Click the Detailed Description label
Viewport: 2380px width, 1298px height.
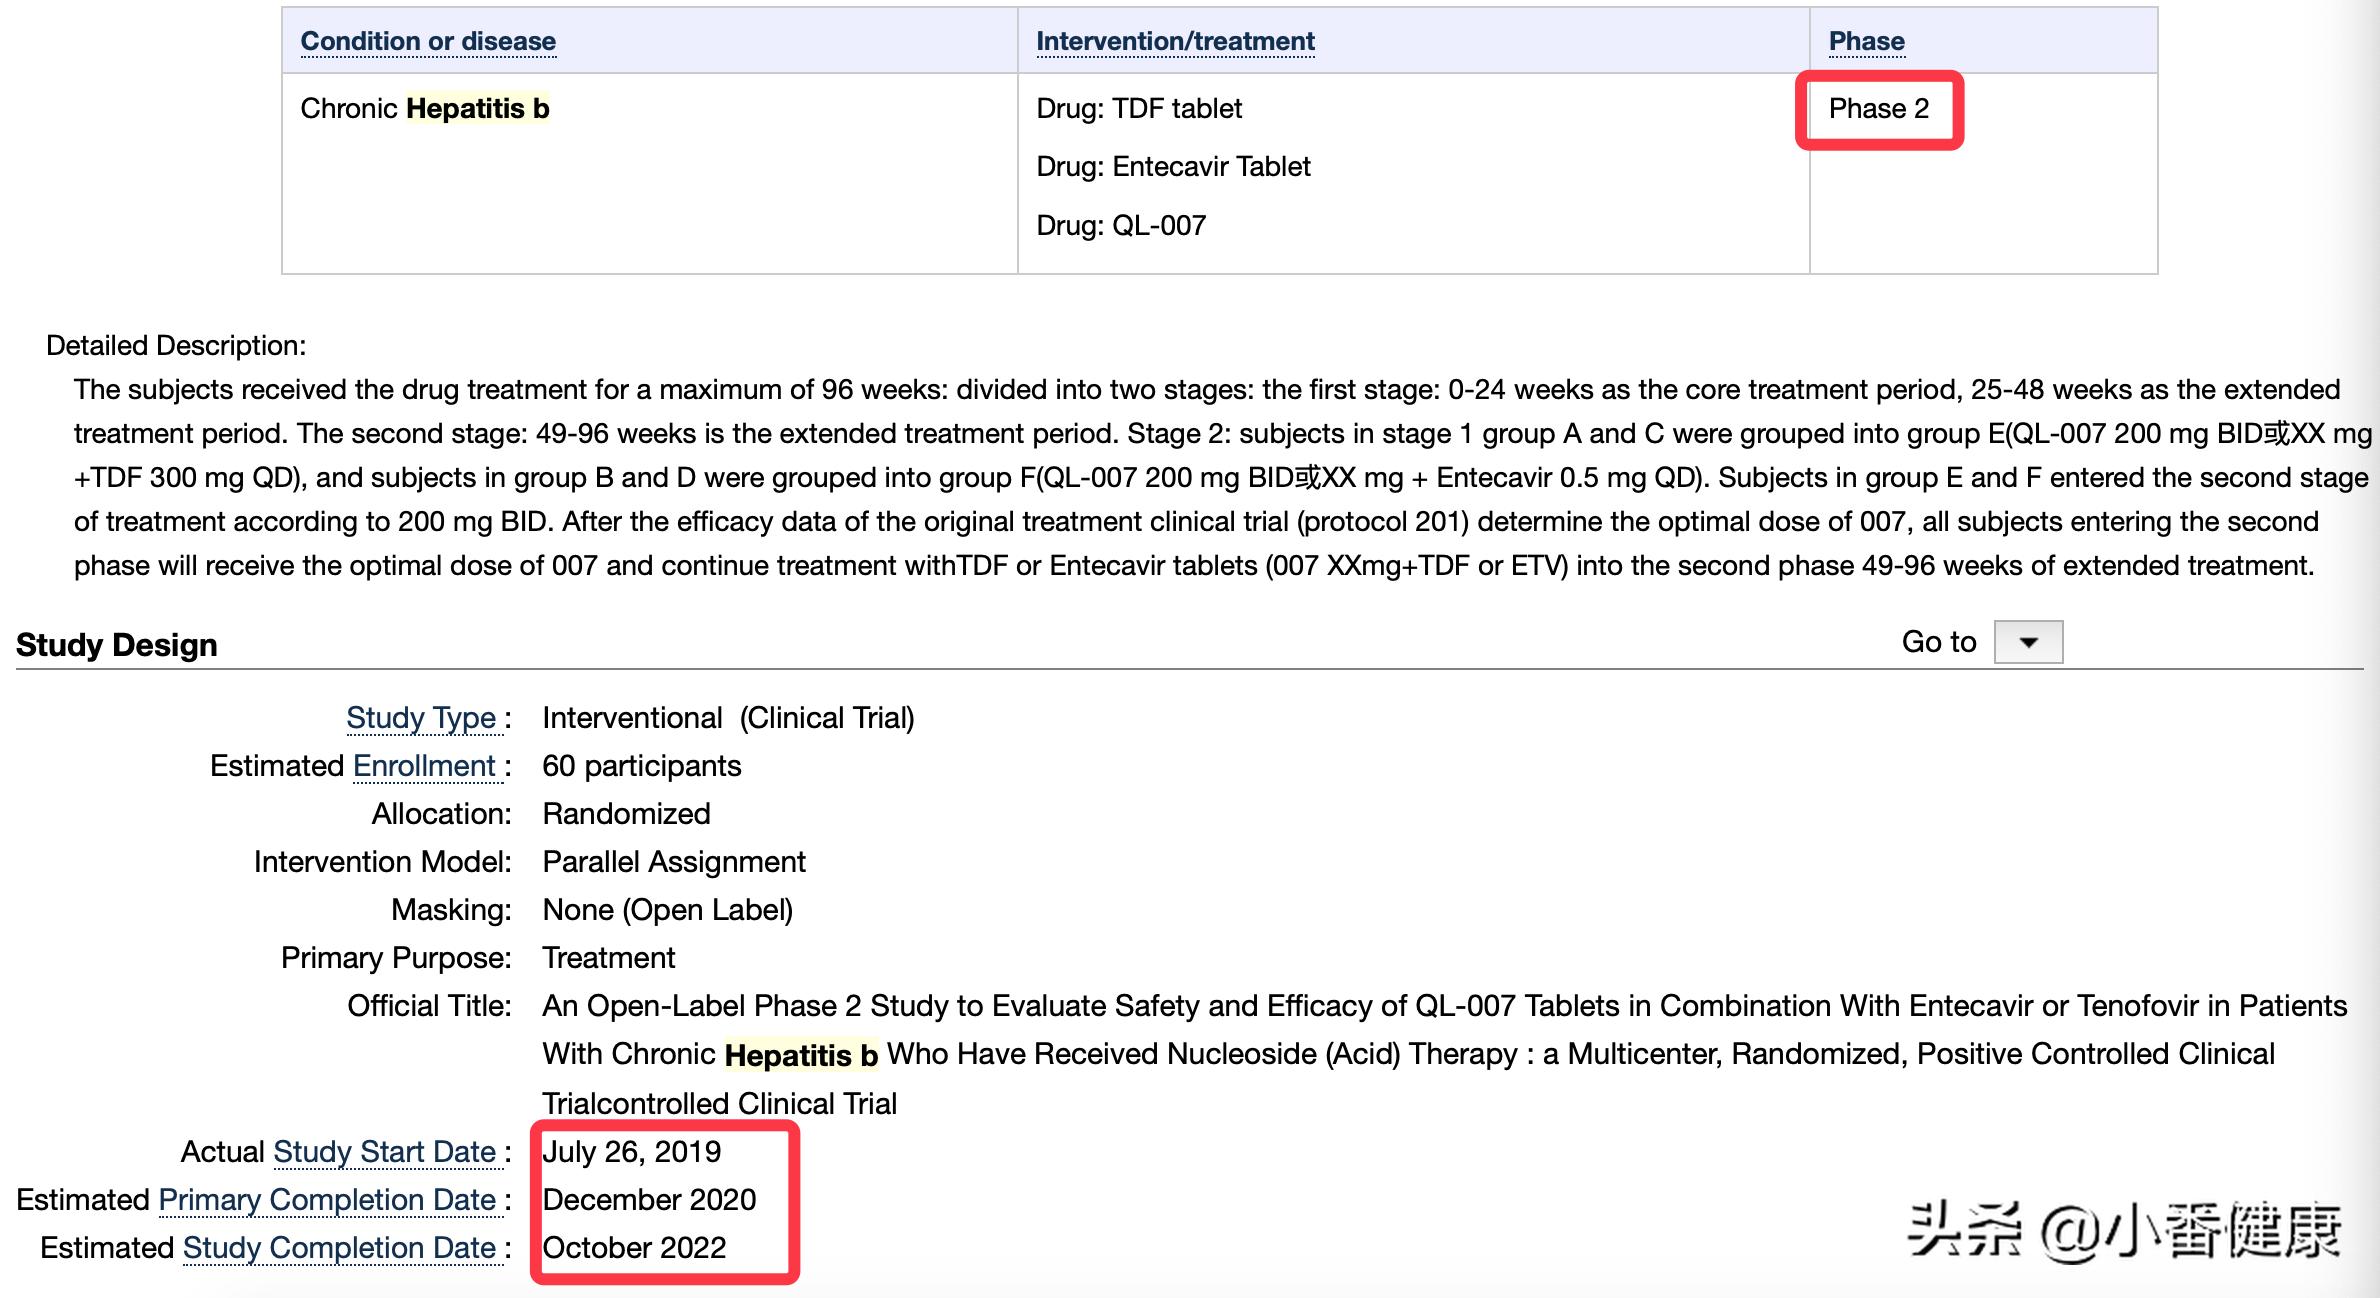click(x=176, y=345)
